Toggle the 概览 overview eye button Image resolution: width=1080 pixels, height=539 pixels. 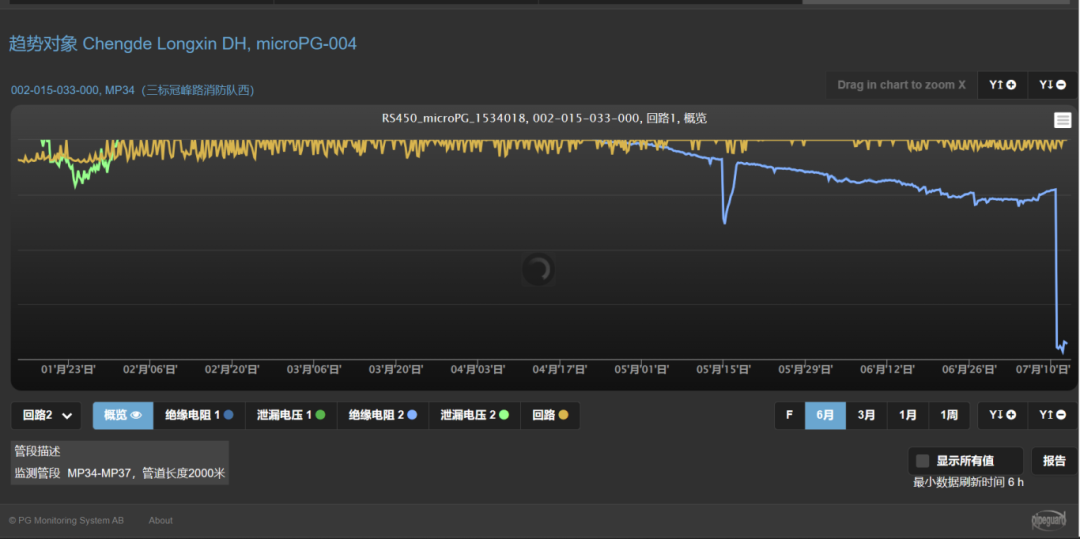pyautogui.click(x=123, y=415)
